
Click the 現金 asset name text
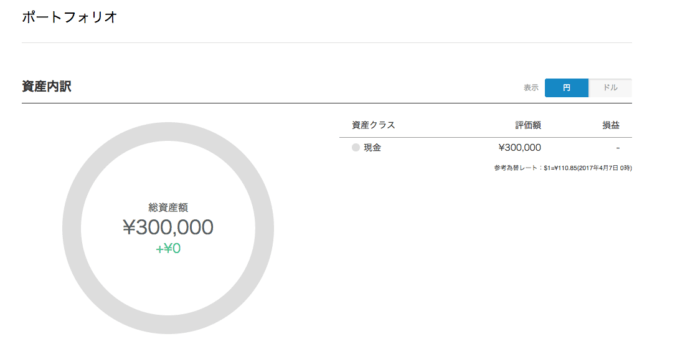click(x=372, y=148)
